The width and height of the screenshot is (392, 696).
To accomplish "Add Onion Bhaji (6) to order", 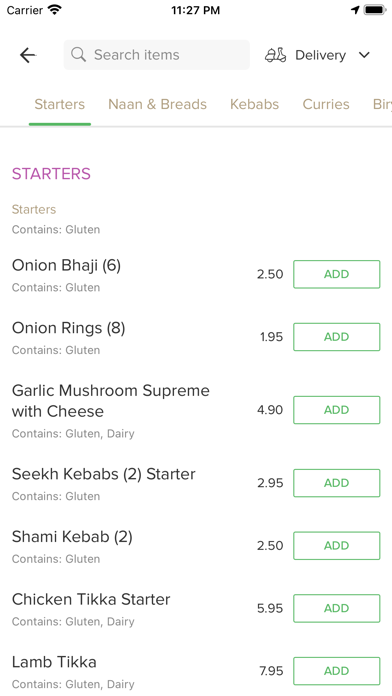I will click(337, 274).
